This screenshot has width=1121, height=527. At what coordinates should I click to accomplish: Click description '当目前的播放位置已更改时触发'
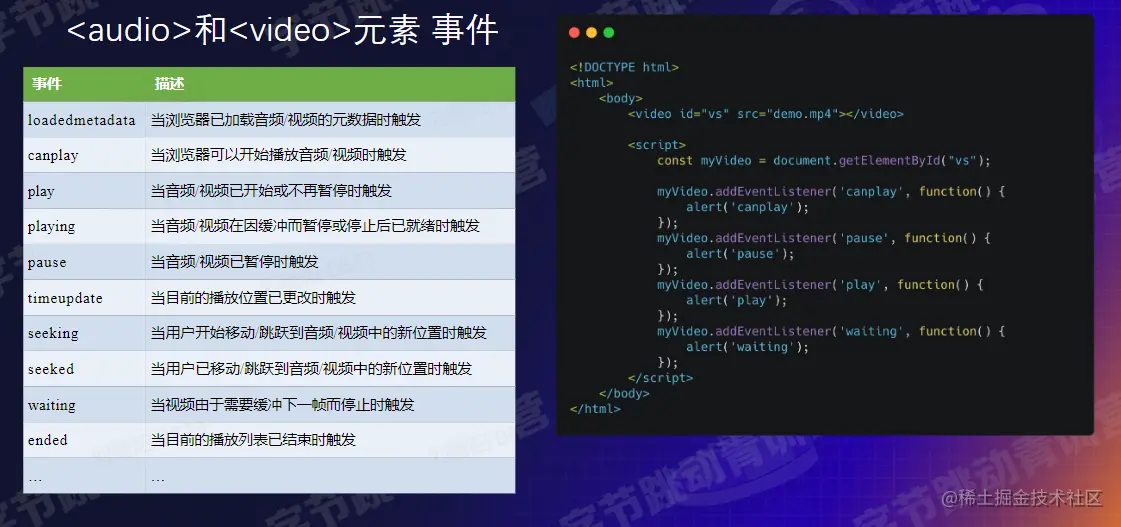tap(253, 297)
